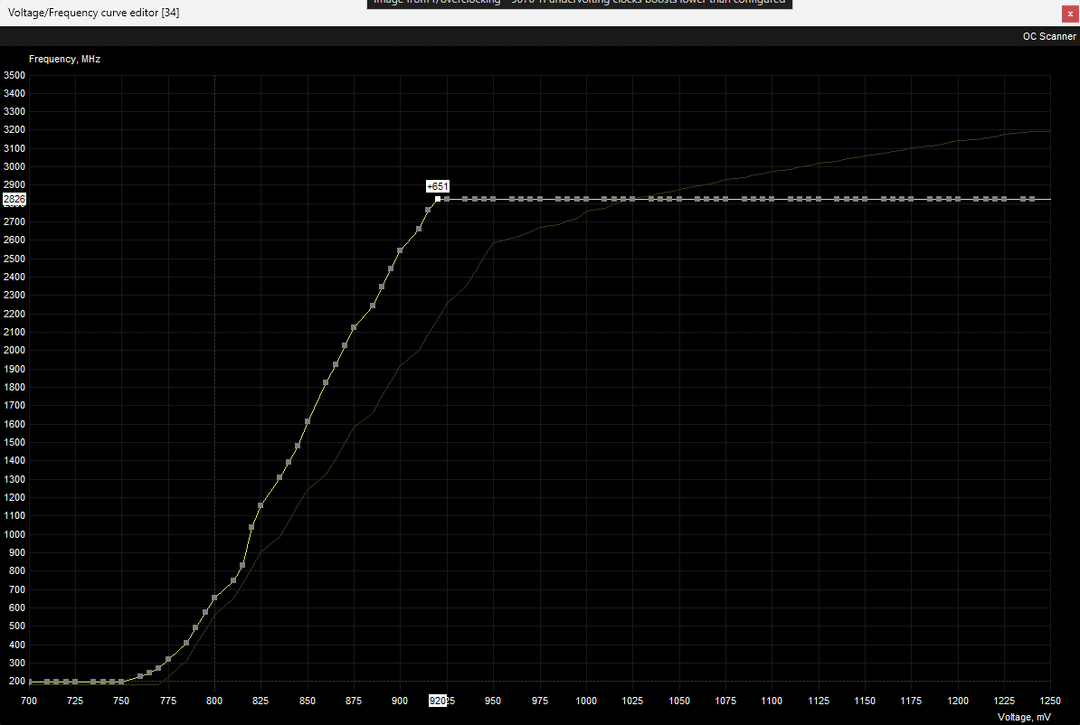Screen dimensions: 1080x725
Task: Click the +651 offset tooltip label
Action: pos(437,186)
